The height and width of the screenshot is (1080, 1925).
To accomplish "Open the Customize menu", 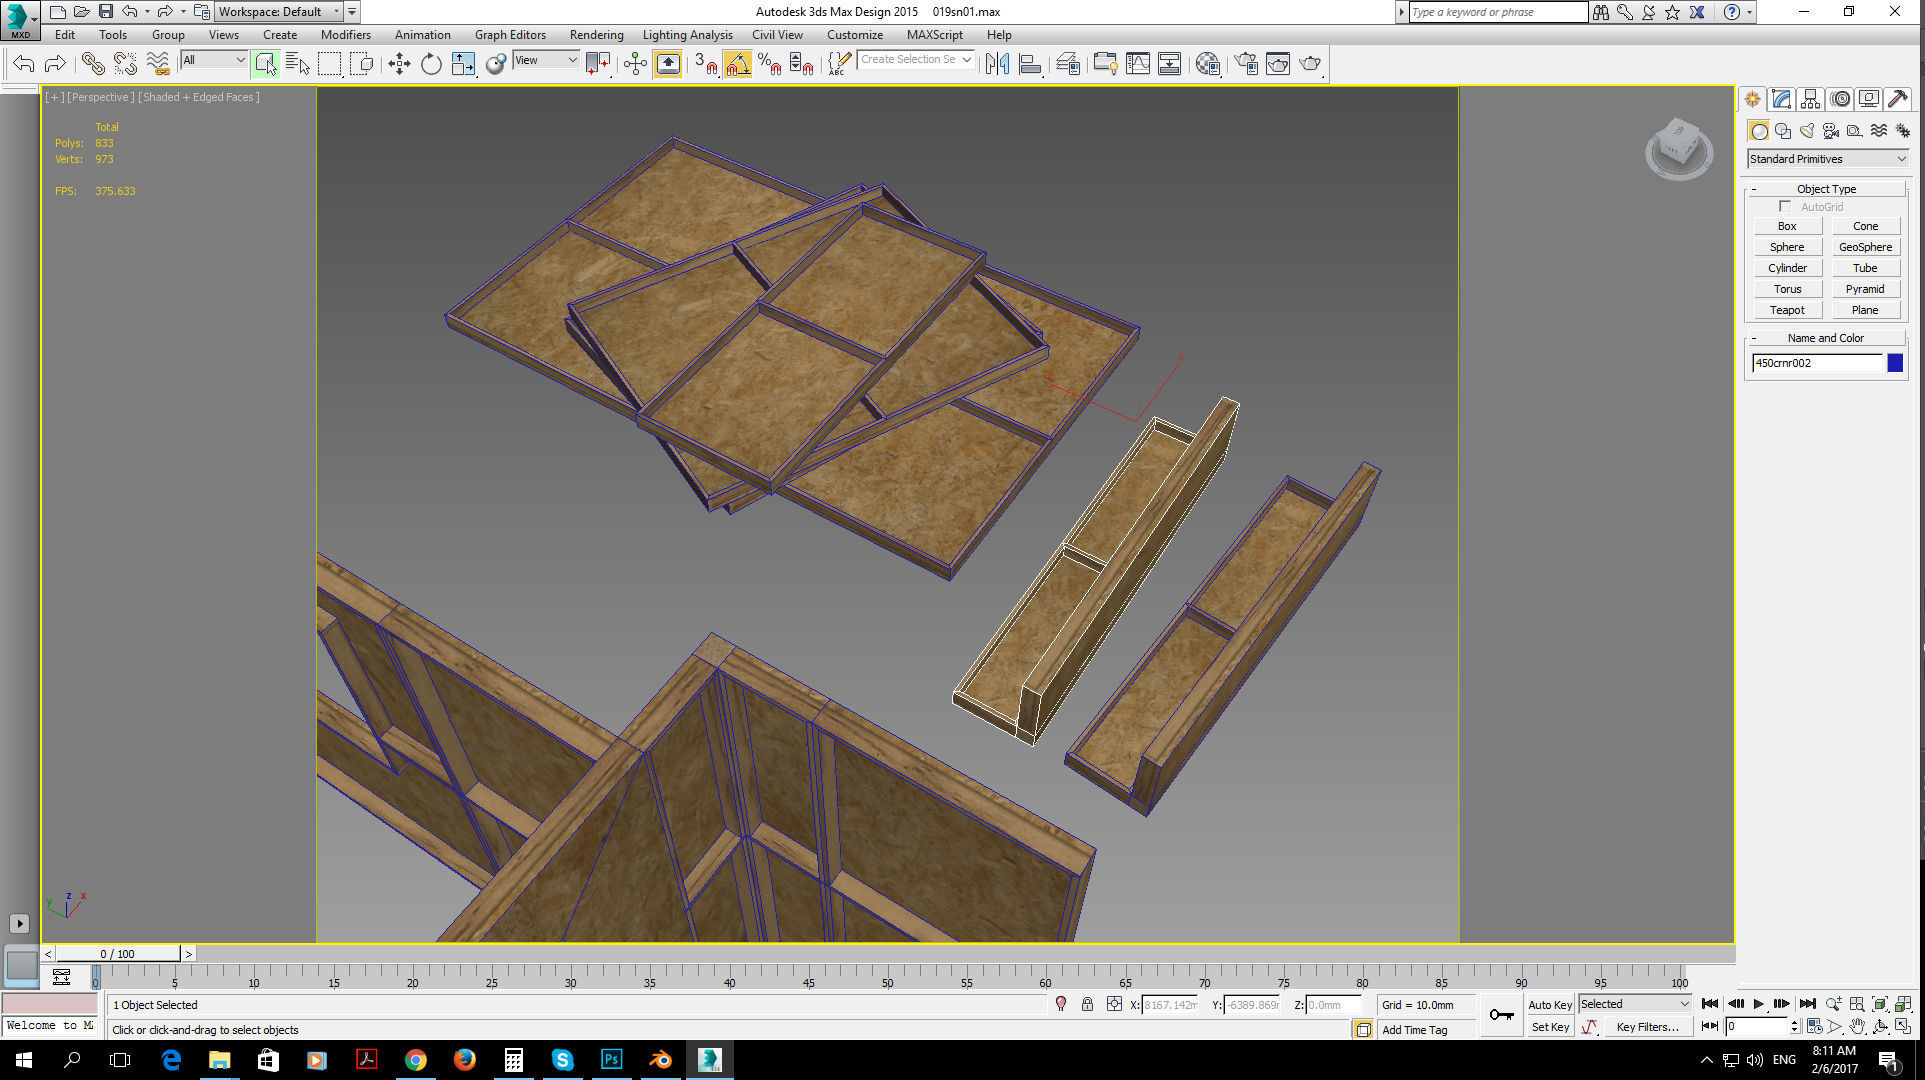I will click(x=854, y=35).
